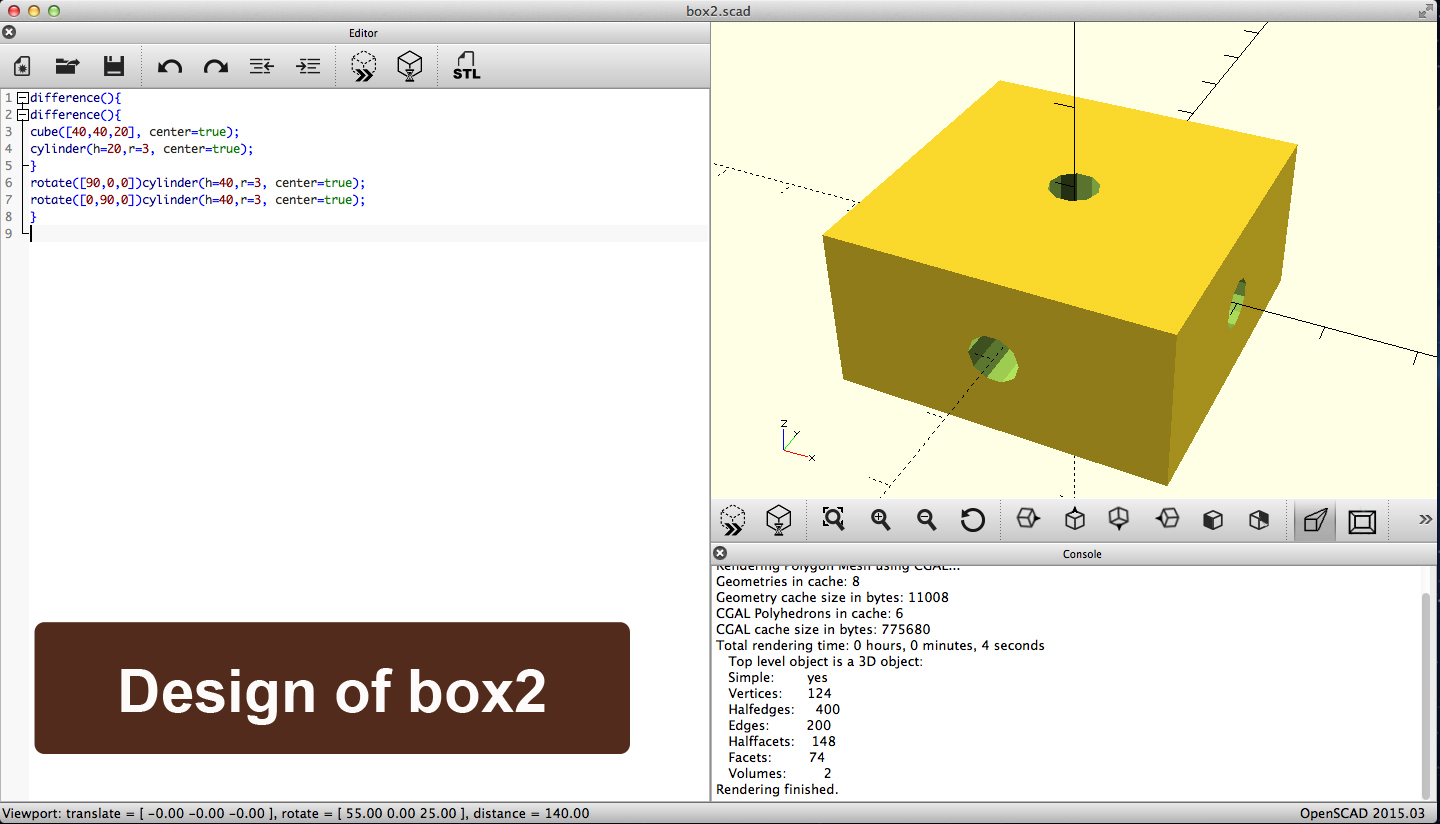Click the rotate([90,0,0]) code line
Screen dimensions: 1440x824
click(x=198, y=183)
